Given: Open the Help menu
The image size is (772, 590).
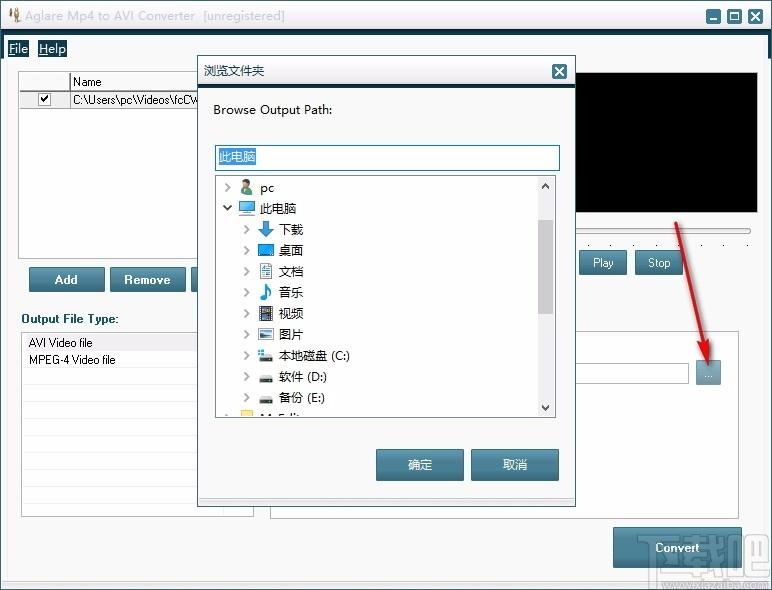Looking at the screenshot, I should (x=52, y=49).
